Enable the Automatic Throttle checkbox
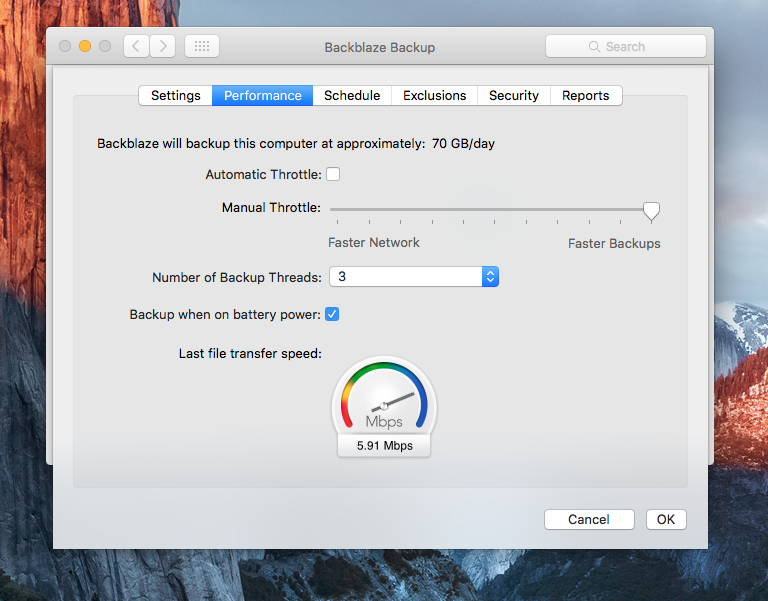The height and width of the screenshot is (601, 768). tap(333, 174)
